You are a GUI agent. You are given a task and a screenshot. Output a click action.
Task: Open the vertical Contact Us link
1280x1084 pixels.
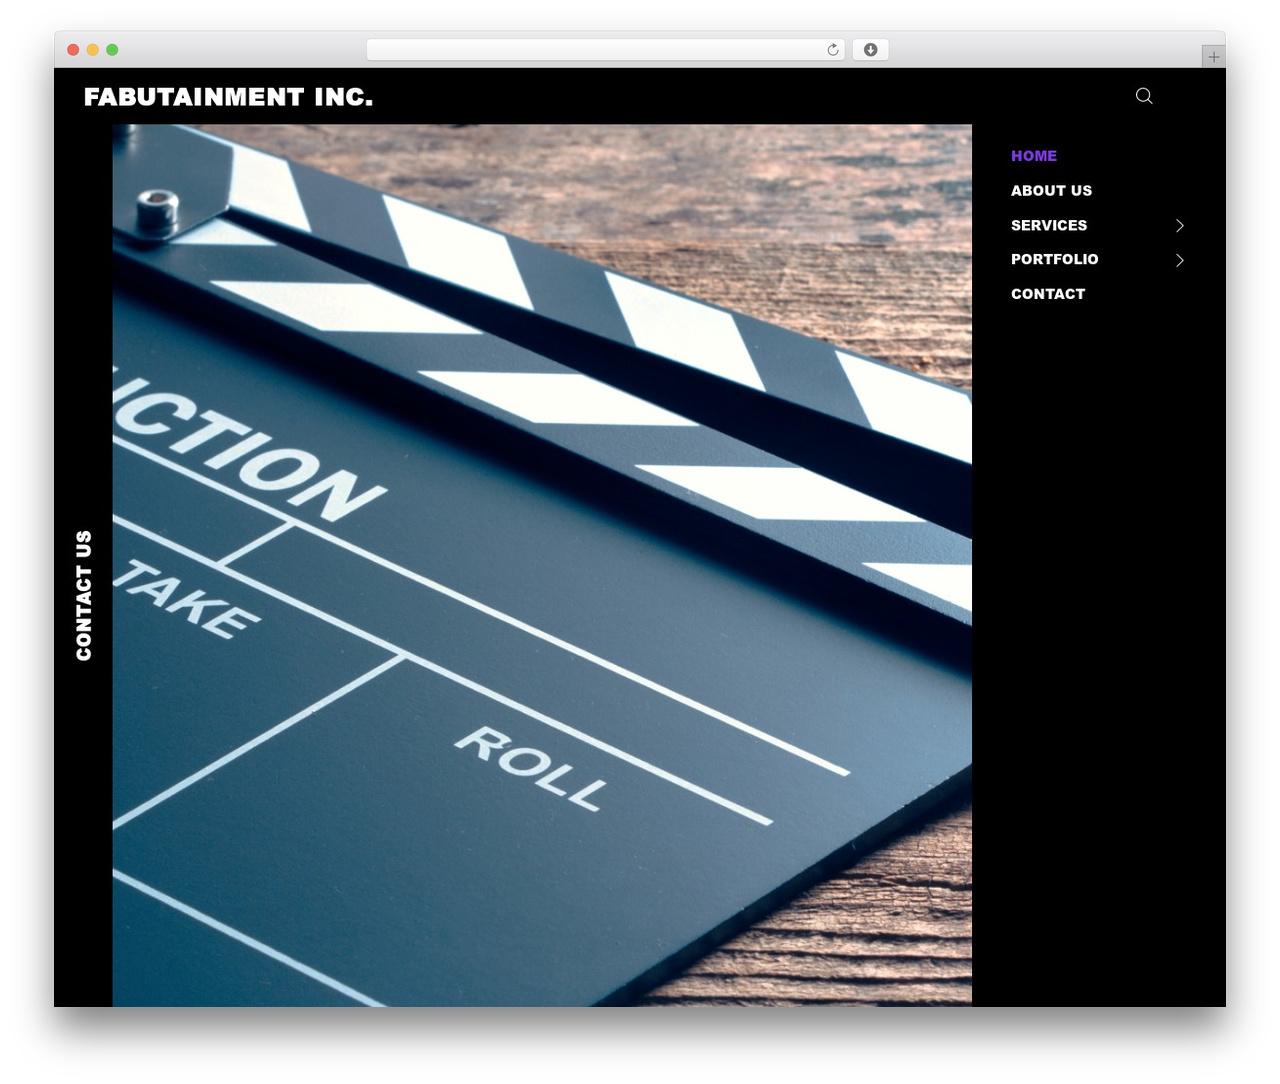[84, 595]
